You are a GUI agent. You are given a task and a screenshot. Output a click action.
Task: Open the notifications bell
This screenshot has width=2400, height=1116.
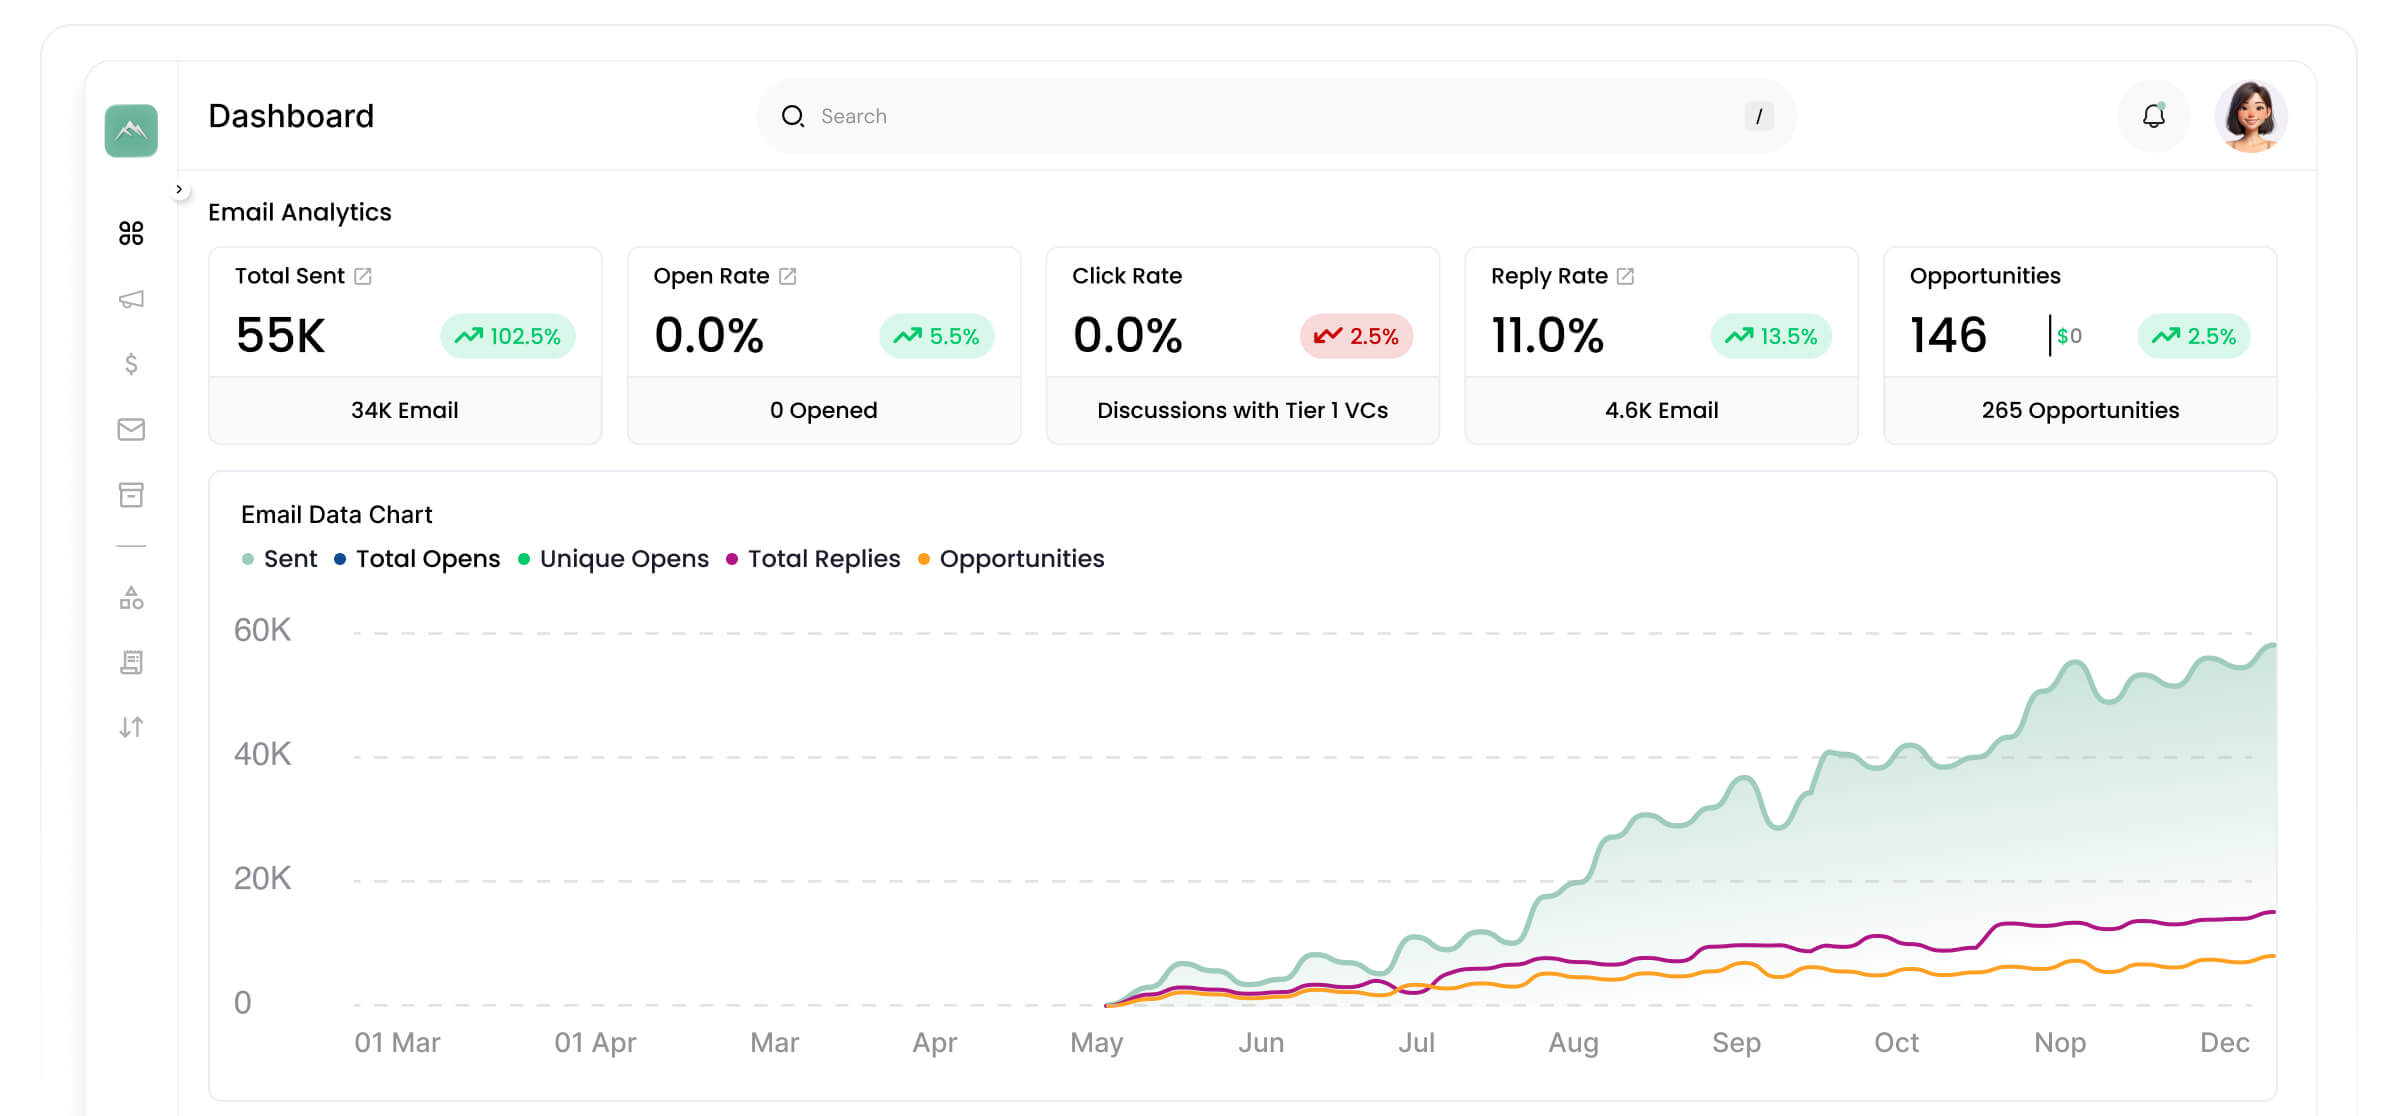tap(2153, 116)
